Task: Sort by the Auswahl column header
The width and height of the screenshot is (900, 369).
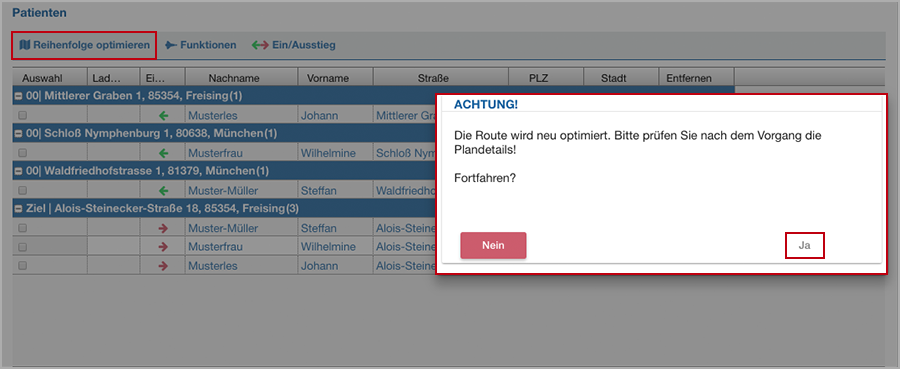Action: (x=50, y=78)
